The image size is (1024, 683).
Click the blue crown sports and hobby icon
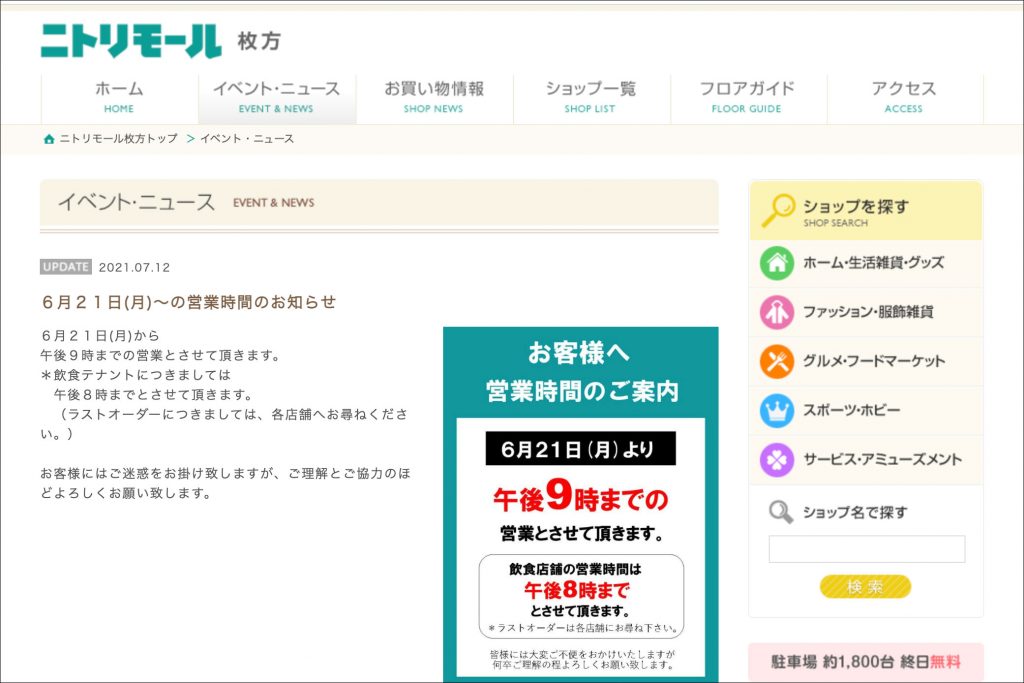[776, 410]
